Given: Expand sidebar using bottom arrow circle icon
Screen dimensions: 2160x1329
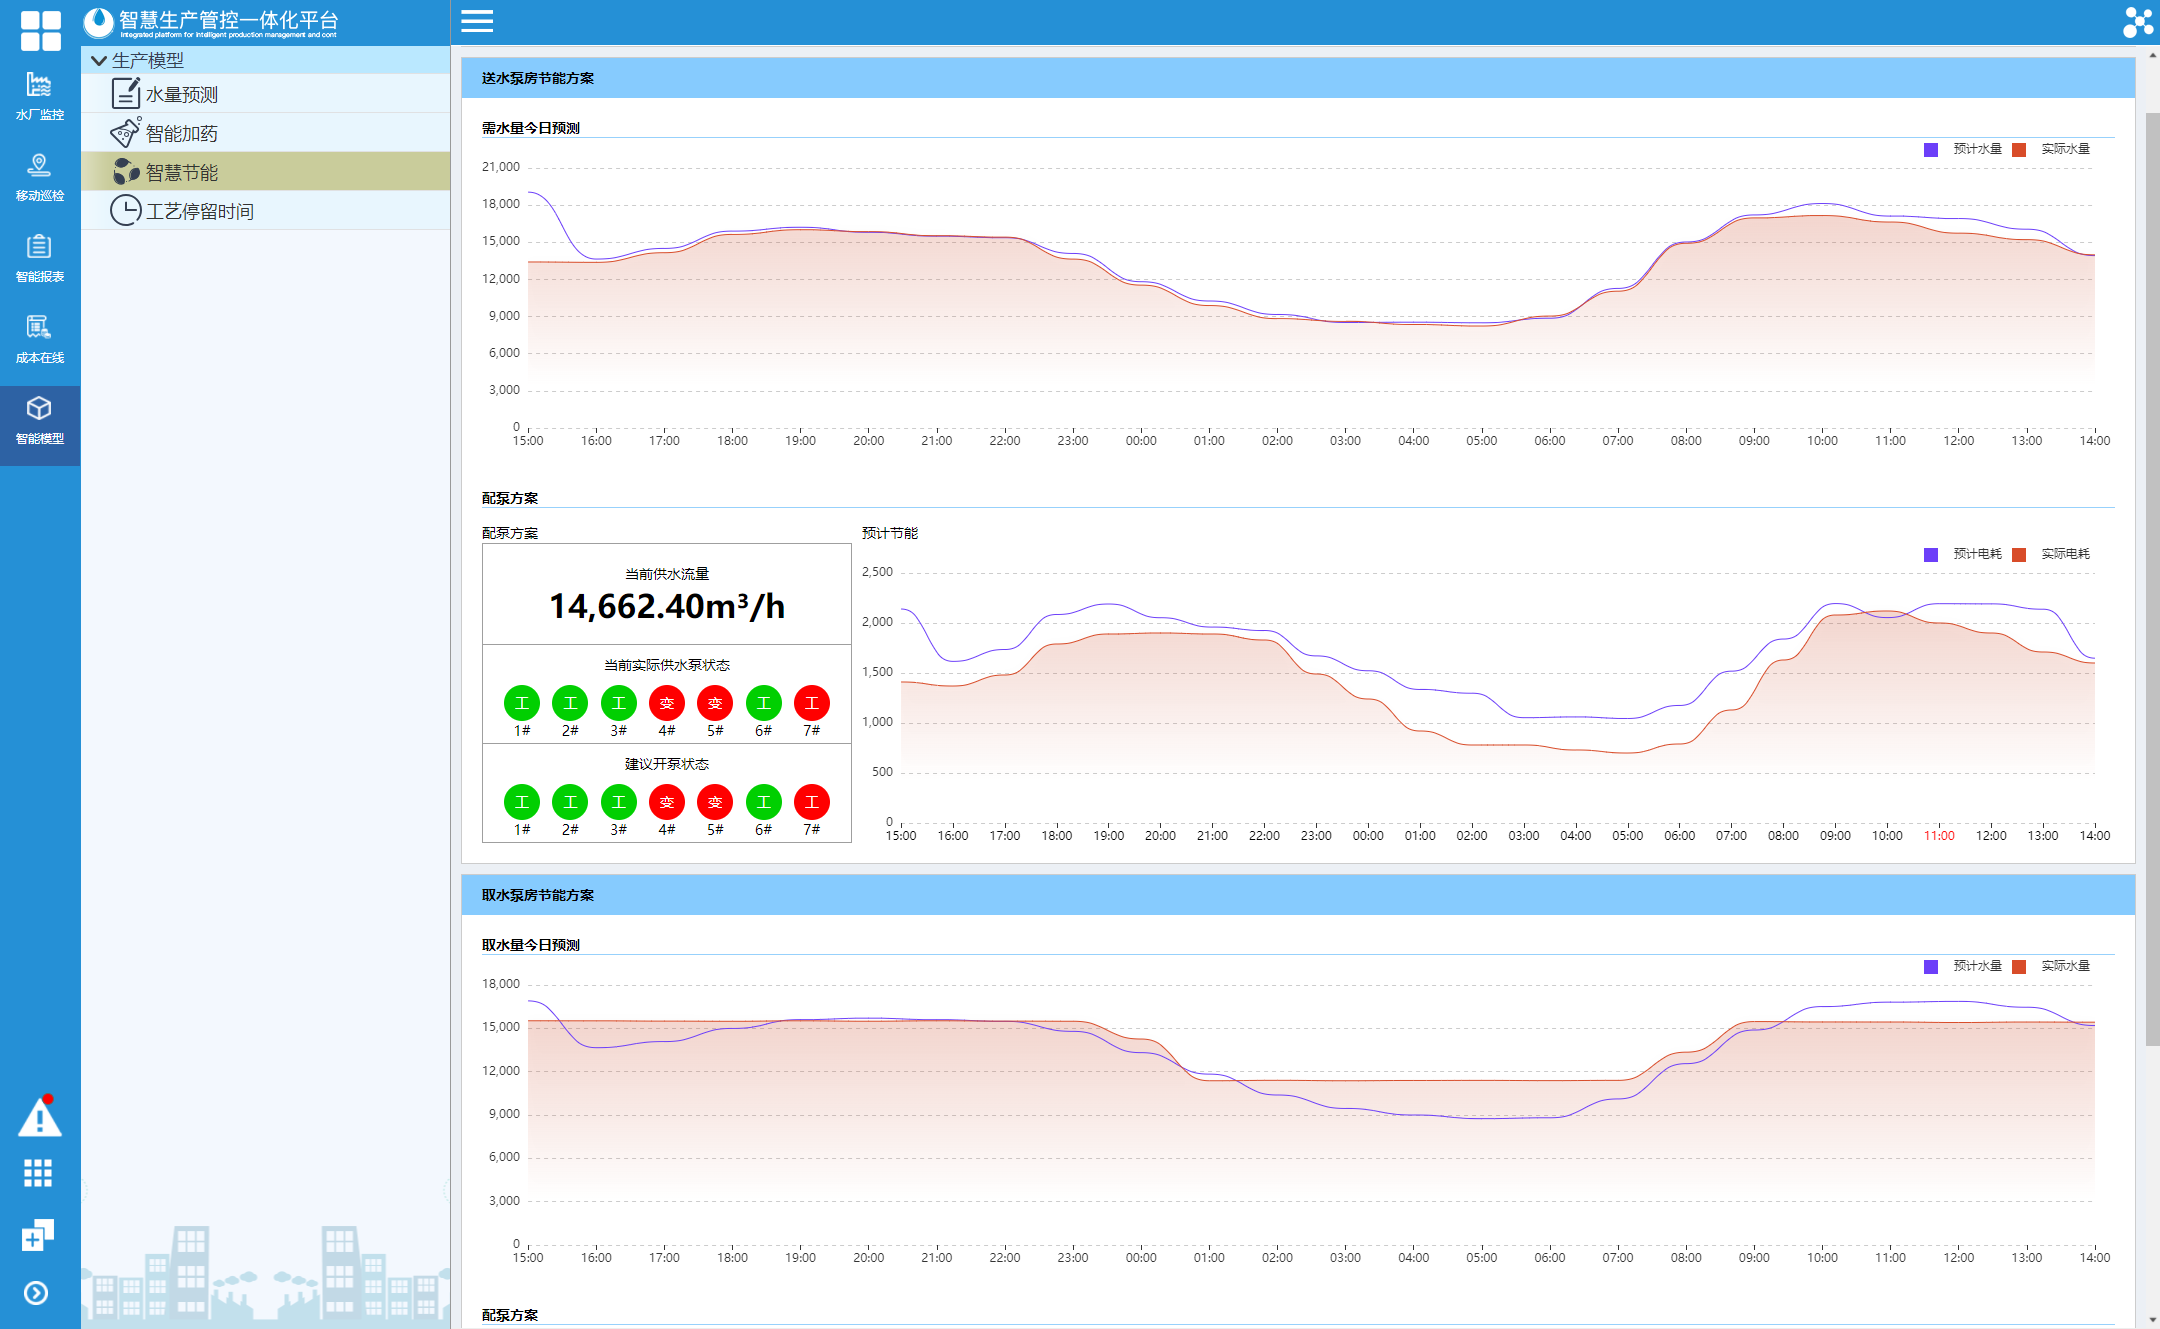Looking at the screenshot, I should pyautogui.click(x=36, y=1293).
